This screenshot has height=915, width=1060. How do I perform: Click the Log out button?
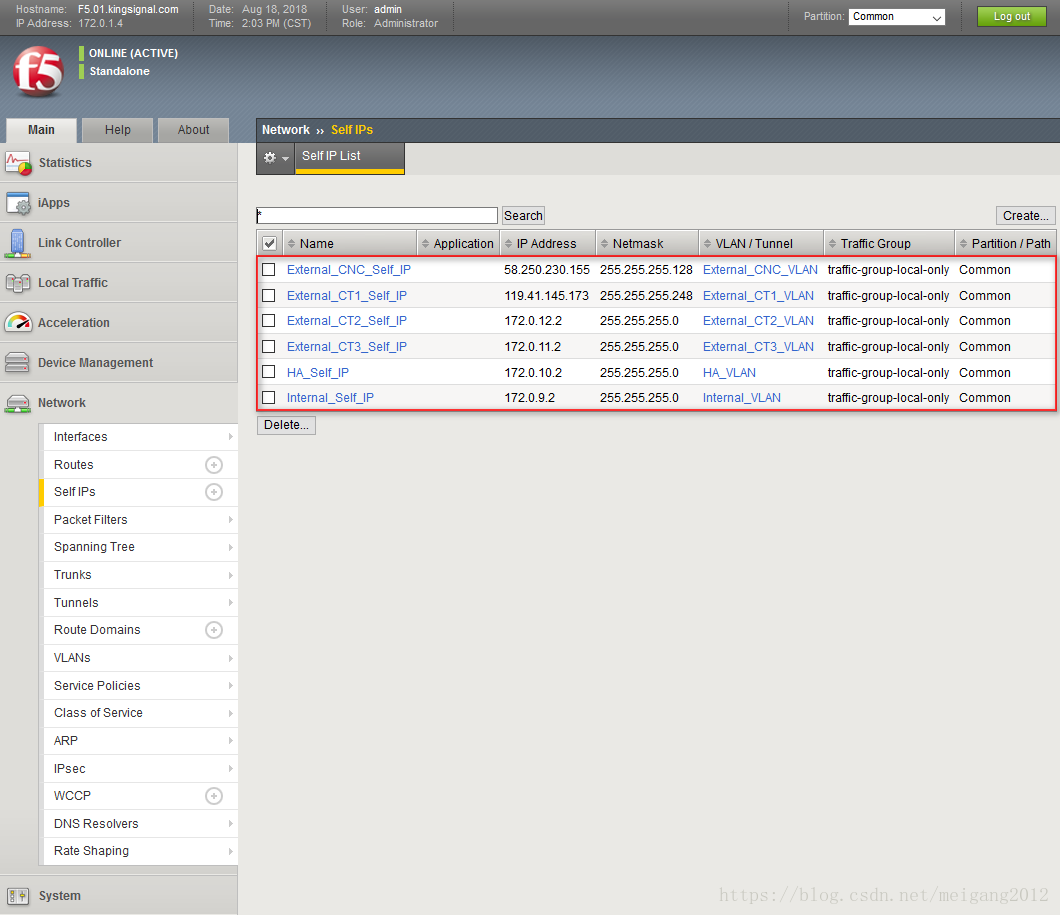click(x=1011, y=17)
